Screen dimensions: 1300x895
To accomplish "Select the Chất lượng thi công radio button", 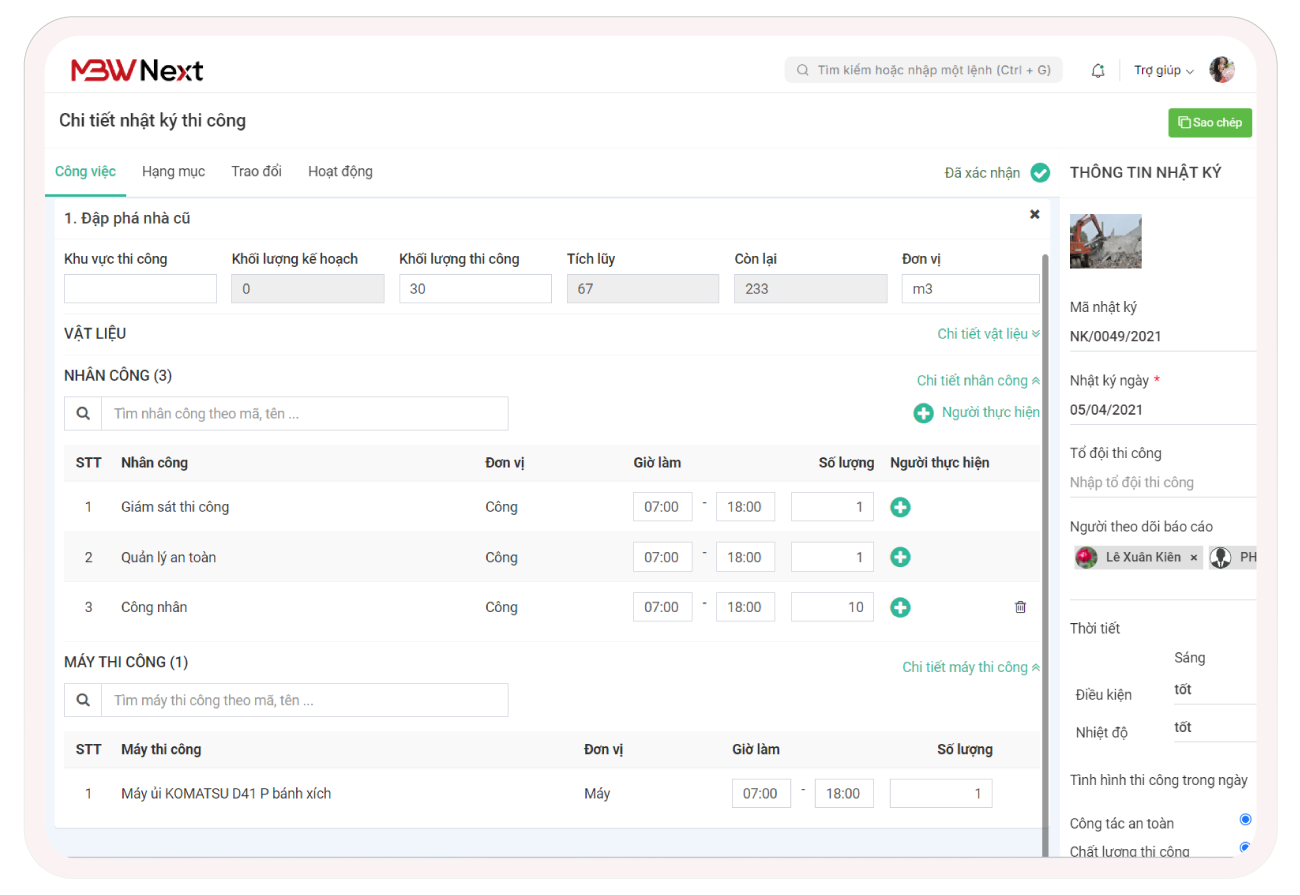I will coord(1245,848).
